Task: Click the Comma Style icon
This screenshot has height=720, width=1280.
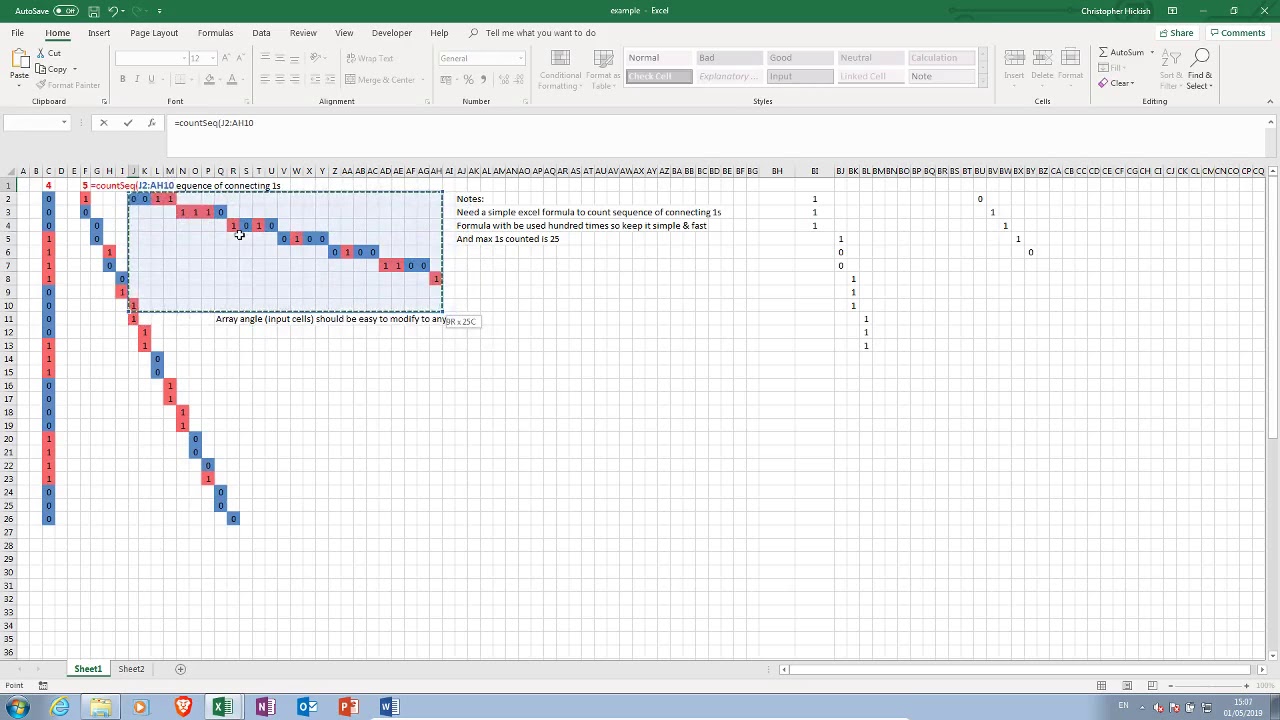Action: coord(483,79)
